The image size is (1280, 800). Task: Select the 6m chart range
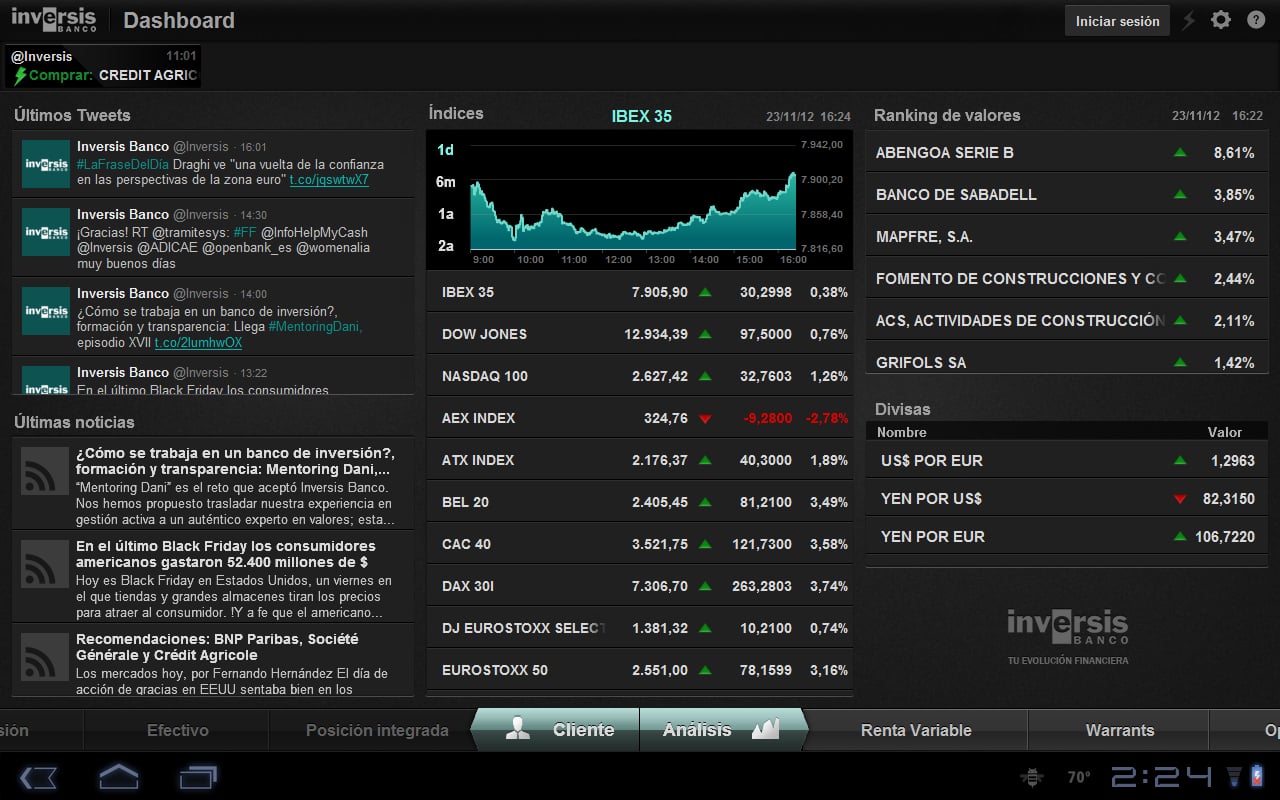tap(445, 182)
